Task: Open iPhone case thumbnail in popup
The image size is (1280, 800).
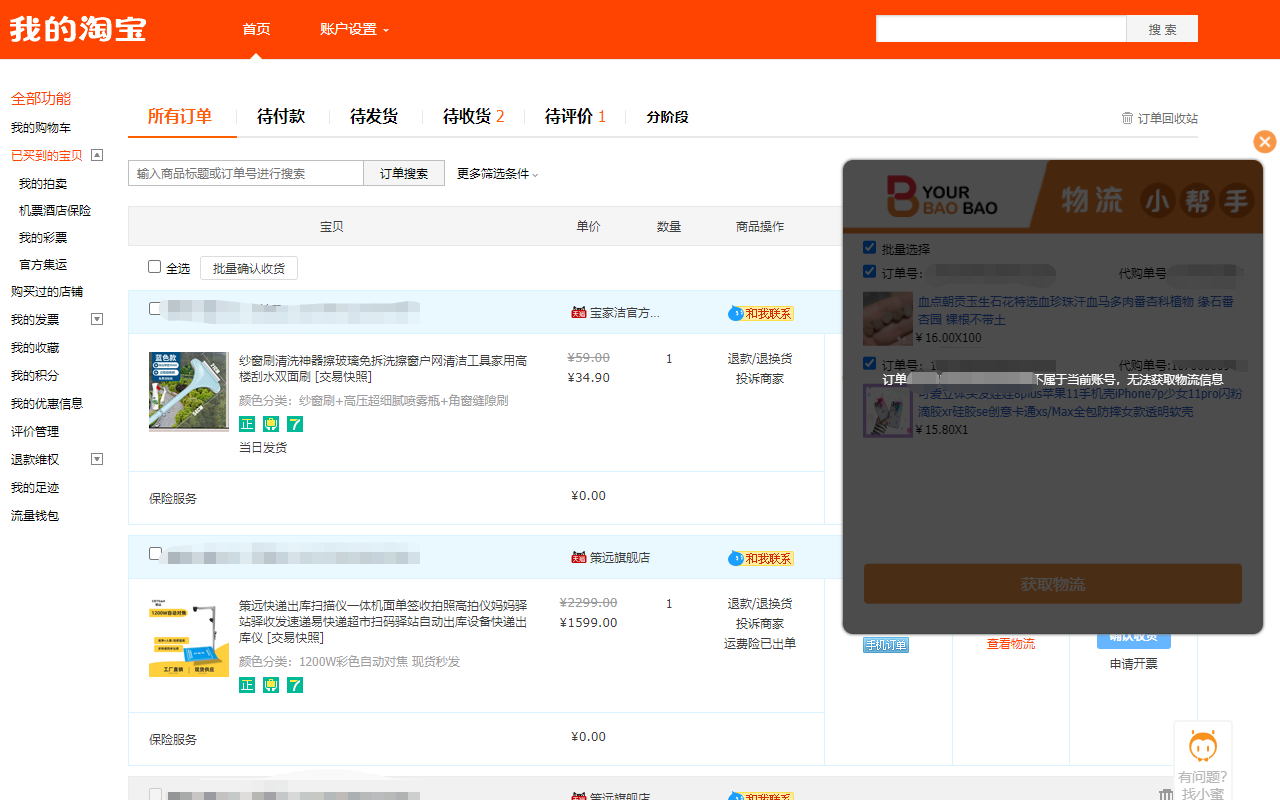Action: tap(888, 411)
